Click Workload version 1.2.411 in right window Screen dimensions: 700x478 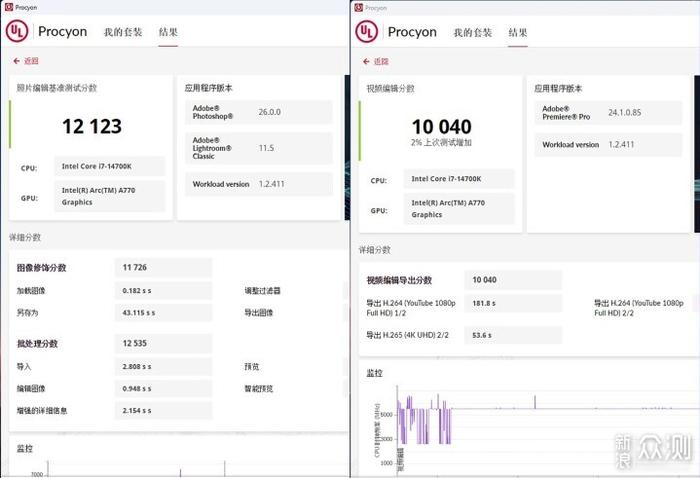pos(608,145)
